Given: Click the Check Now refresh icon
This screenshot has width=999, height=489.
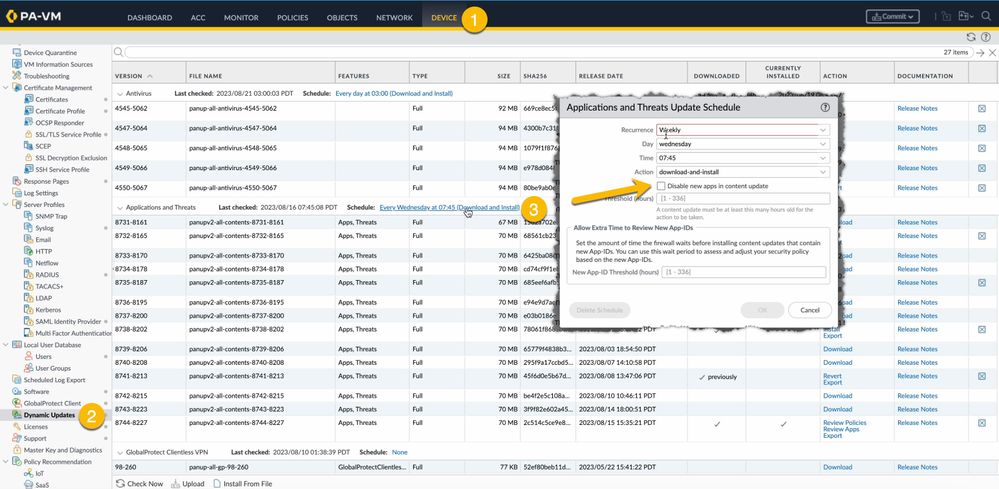Looking at the screenshot, I should (x=120, y=483).
